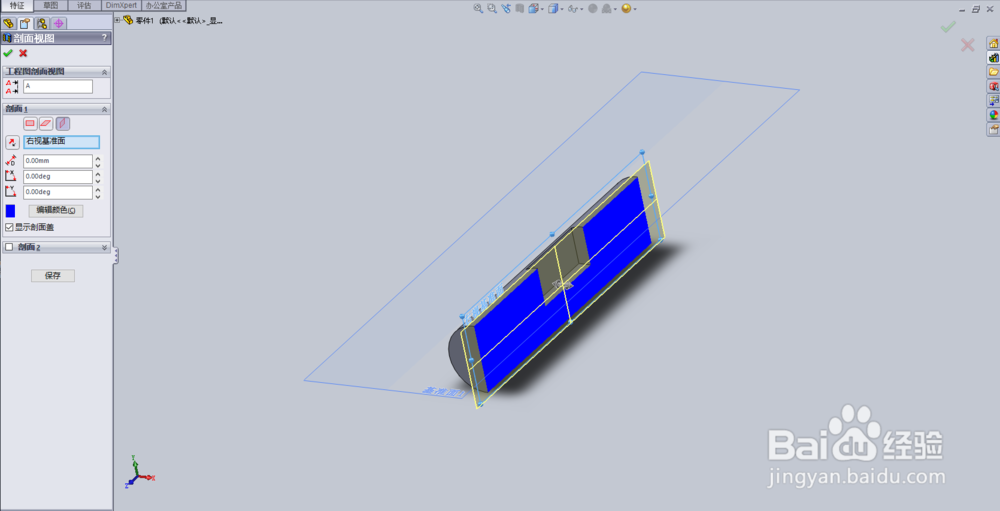Image resolution: width=1000 pixels, height=511 pixels.
Task: Click the X rotation 0.00deg field
Action: (x=58, y=177)
